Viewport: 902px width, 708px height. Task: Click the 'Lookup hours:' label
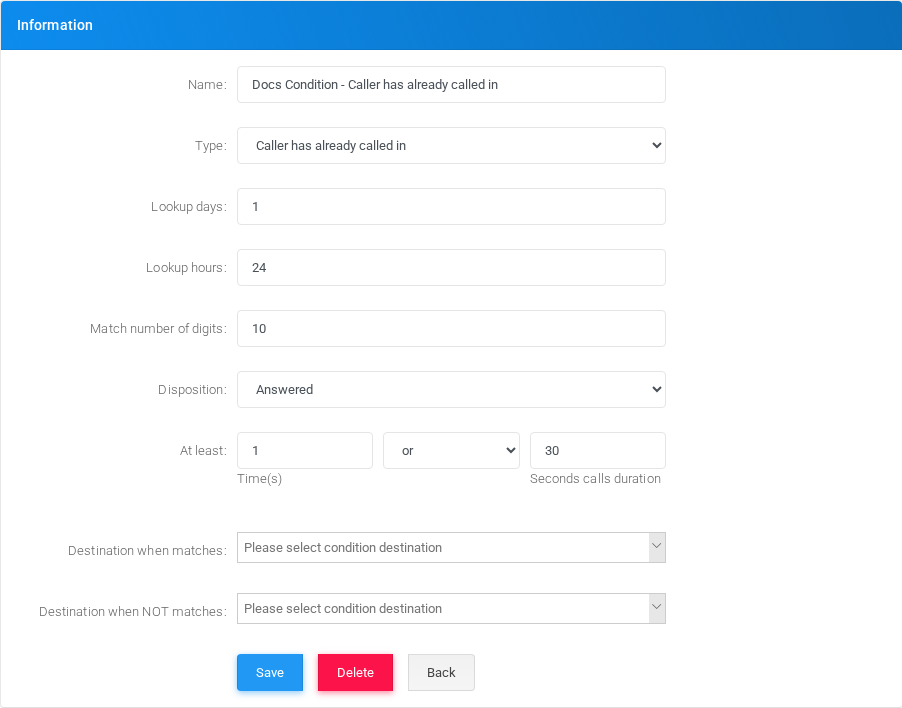pyautogui.click(x=186, y=267)
